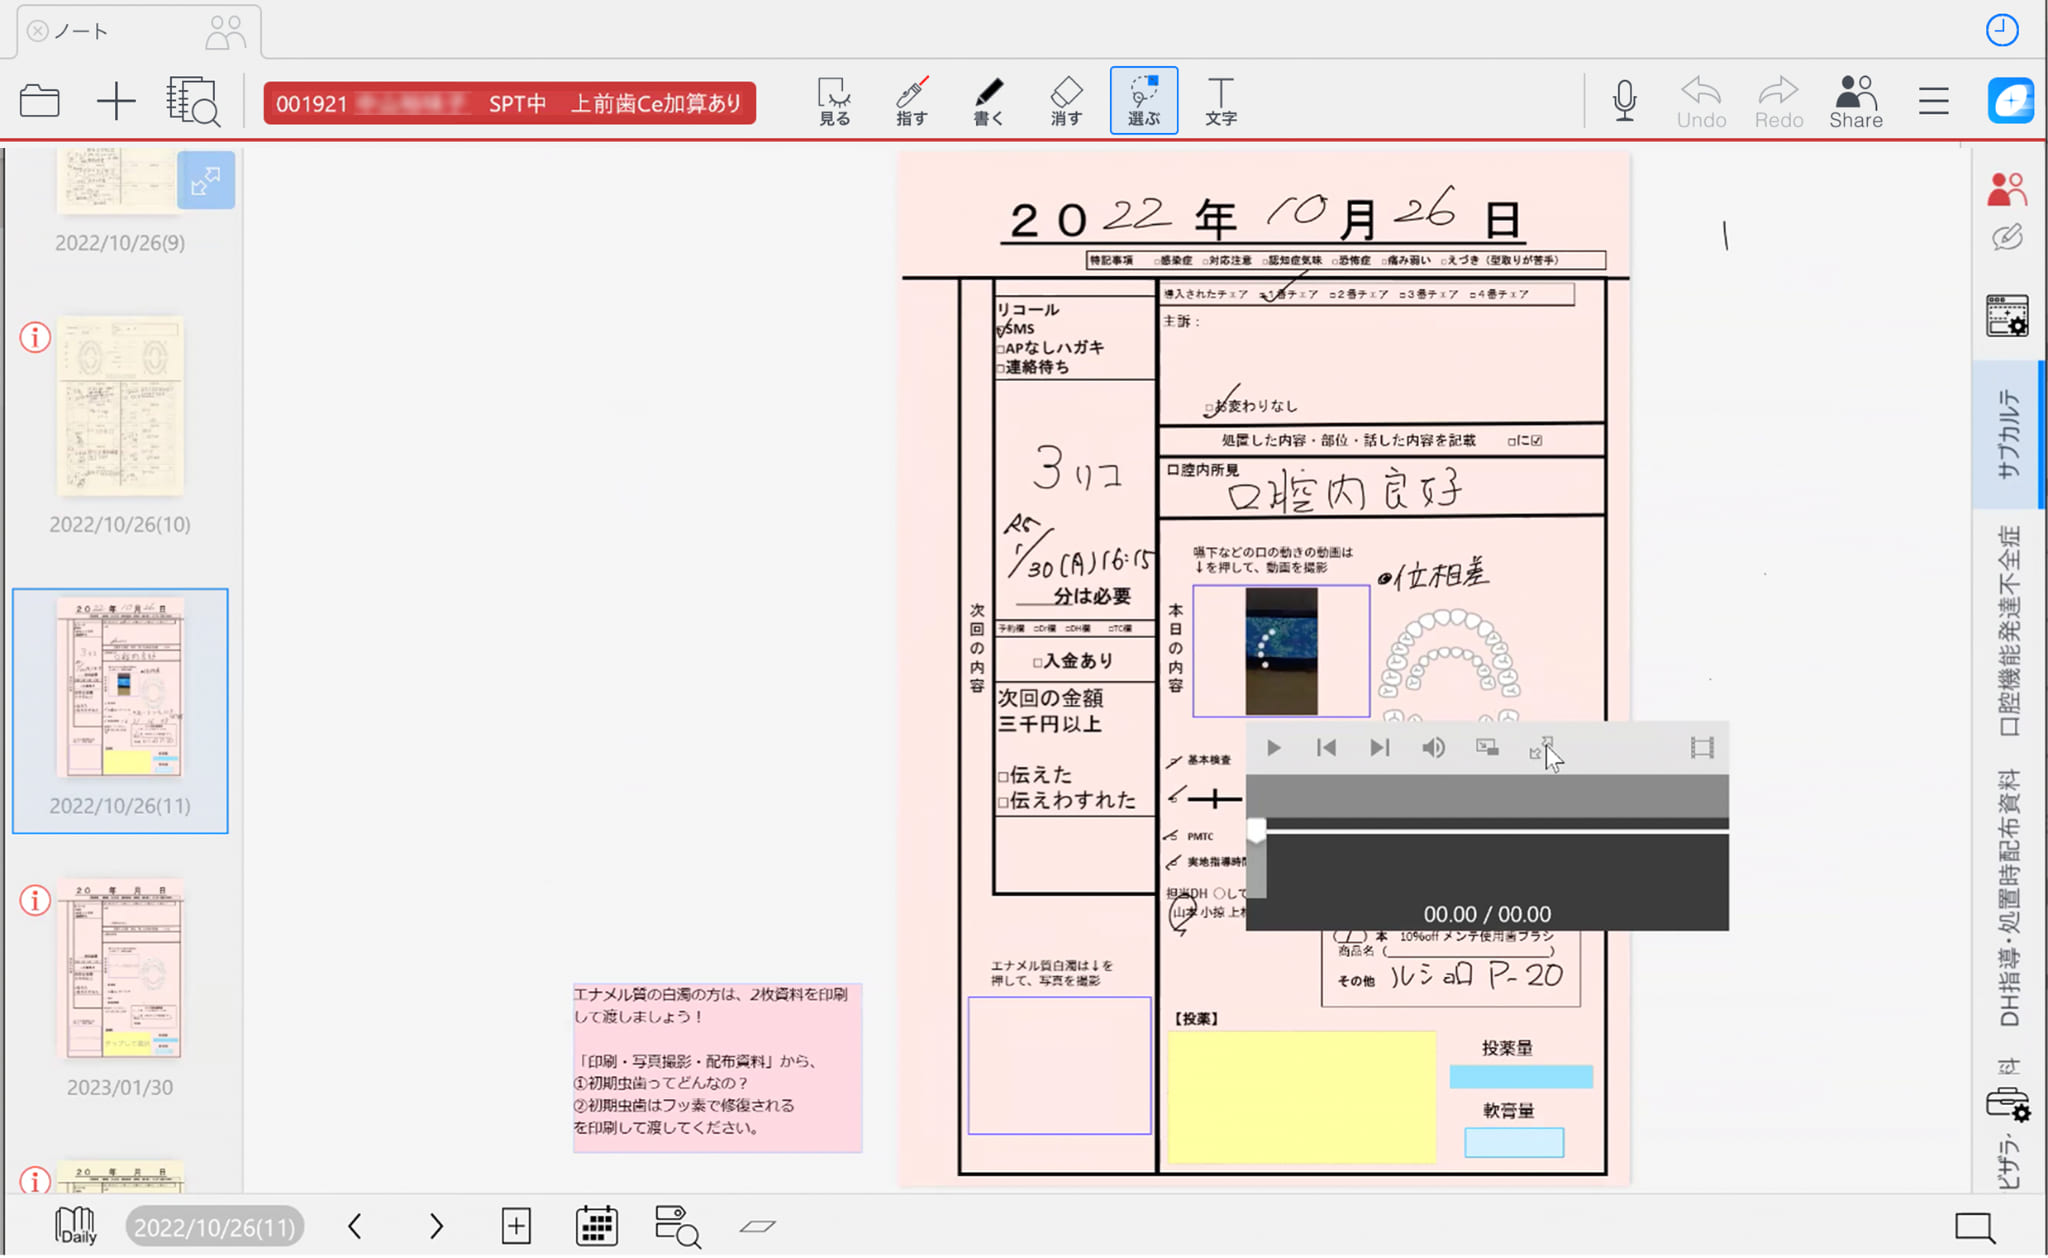The width and height of the screenshot is (2048, 1258).
Task: Add a new note with the plus icon
Action: 116,101
